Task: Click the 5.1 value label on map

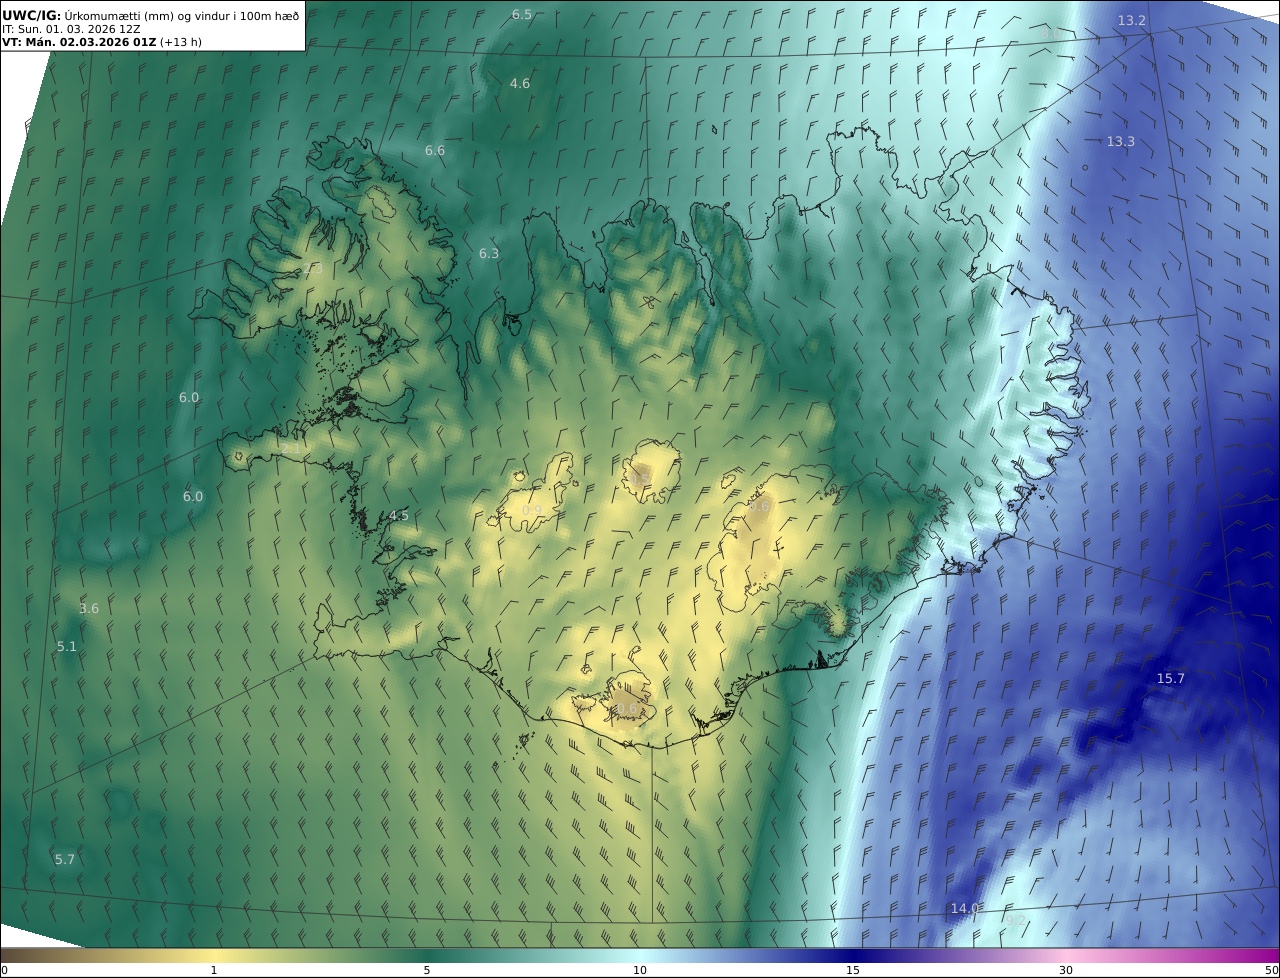Action: [x=67, y=646]
